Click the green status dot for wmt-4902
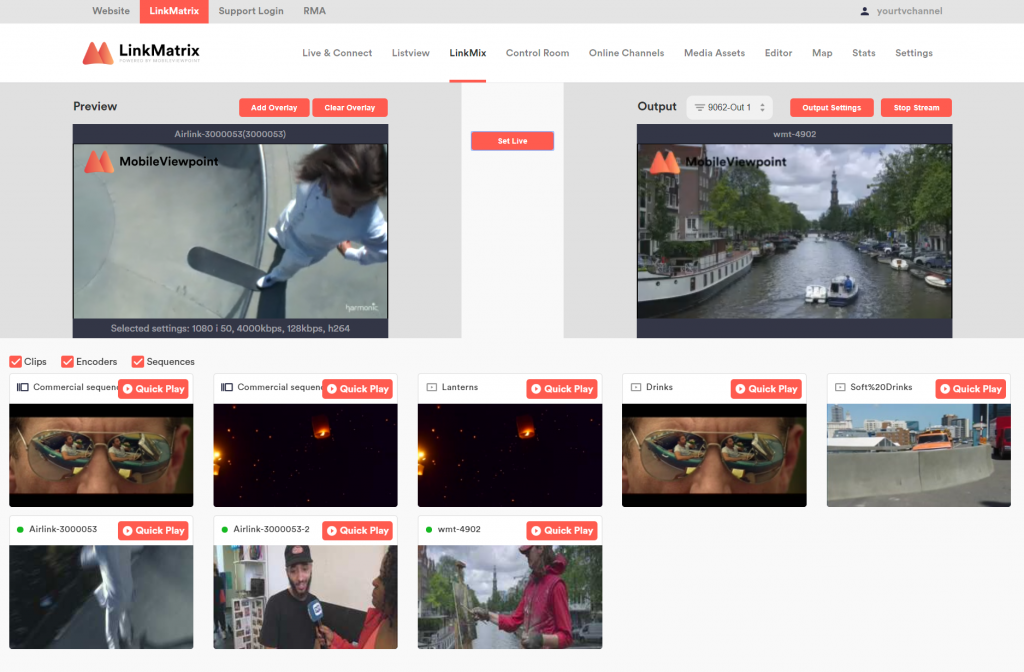The width and height of the screenshot is (1024, 672). [x=429, y=529]
